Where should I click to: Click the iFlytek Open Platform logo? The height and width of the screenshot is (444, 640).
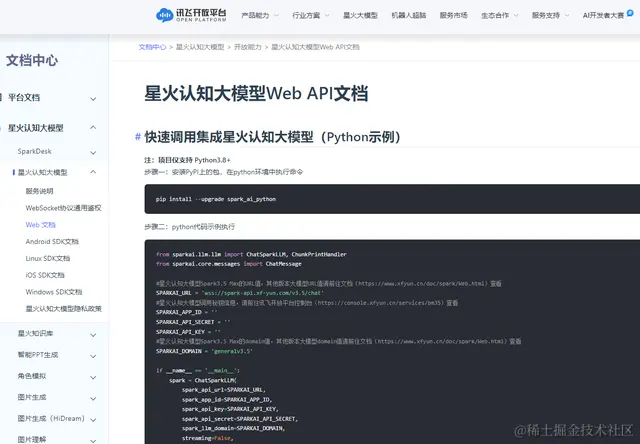point(191,15)
